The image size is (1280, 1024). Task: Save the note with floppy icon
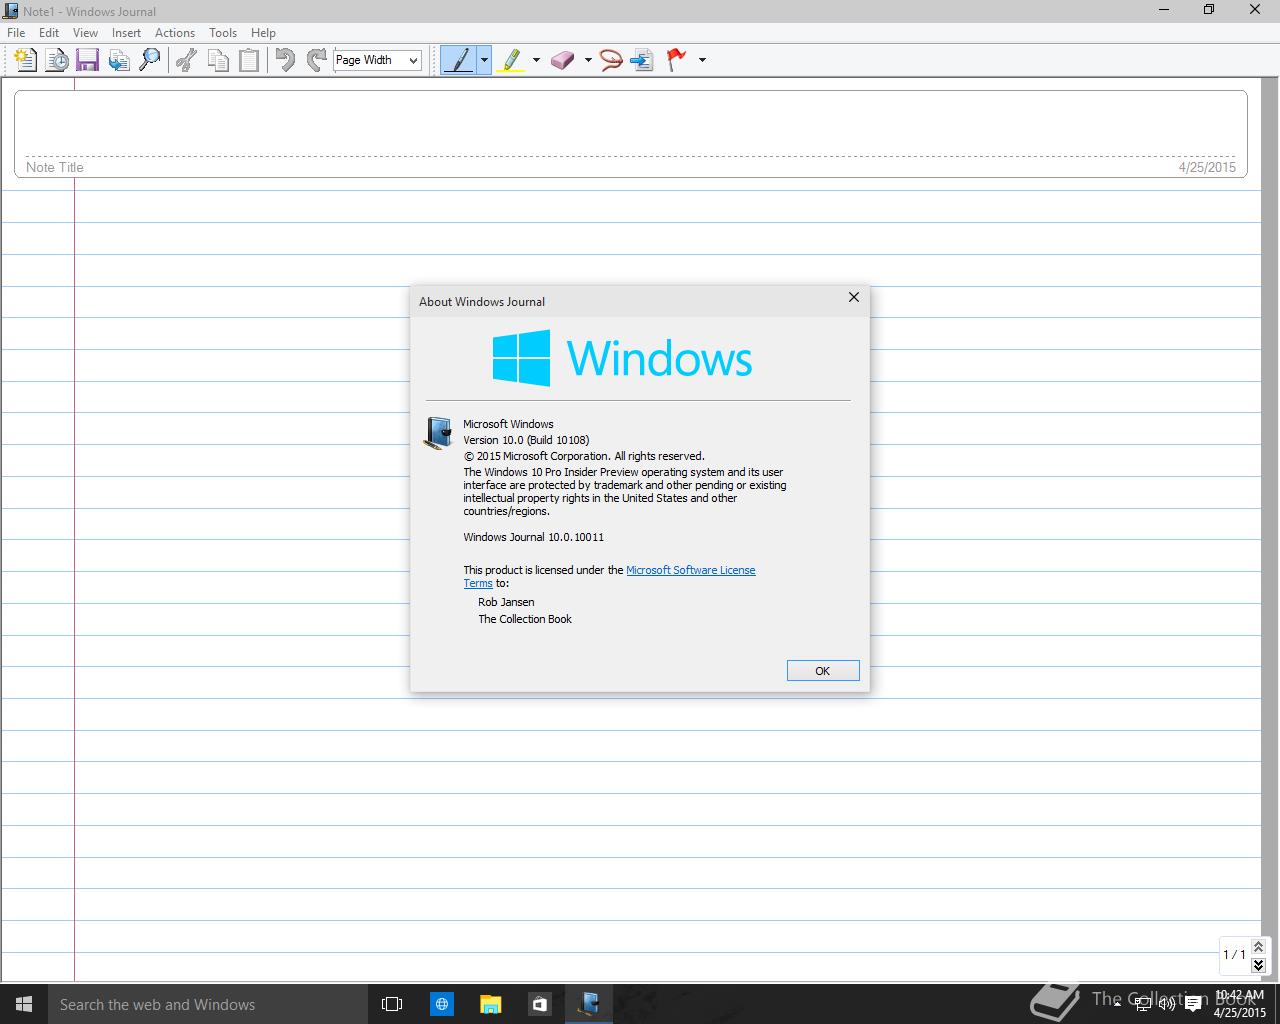[x=88, y=60]
